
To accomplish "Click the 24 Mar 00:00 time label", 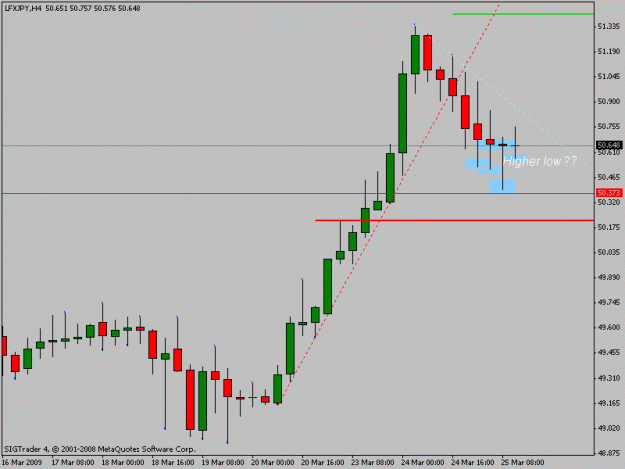I will 423,463.
